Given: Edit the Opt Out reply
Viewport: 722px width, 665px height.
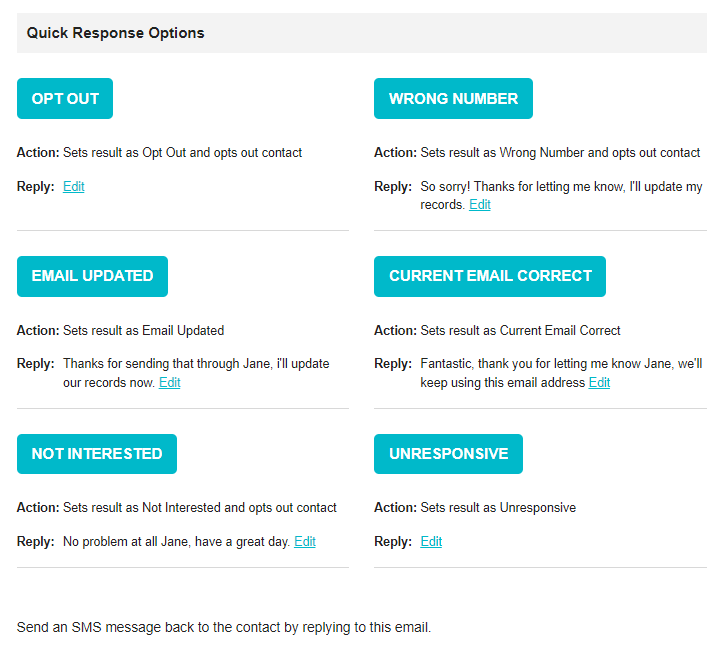Looking at the screenshot, I should click(x=74, y=187).
